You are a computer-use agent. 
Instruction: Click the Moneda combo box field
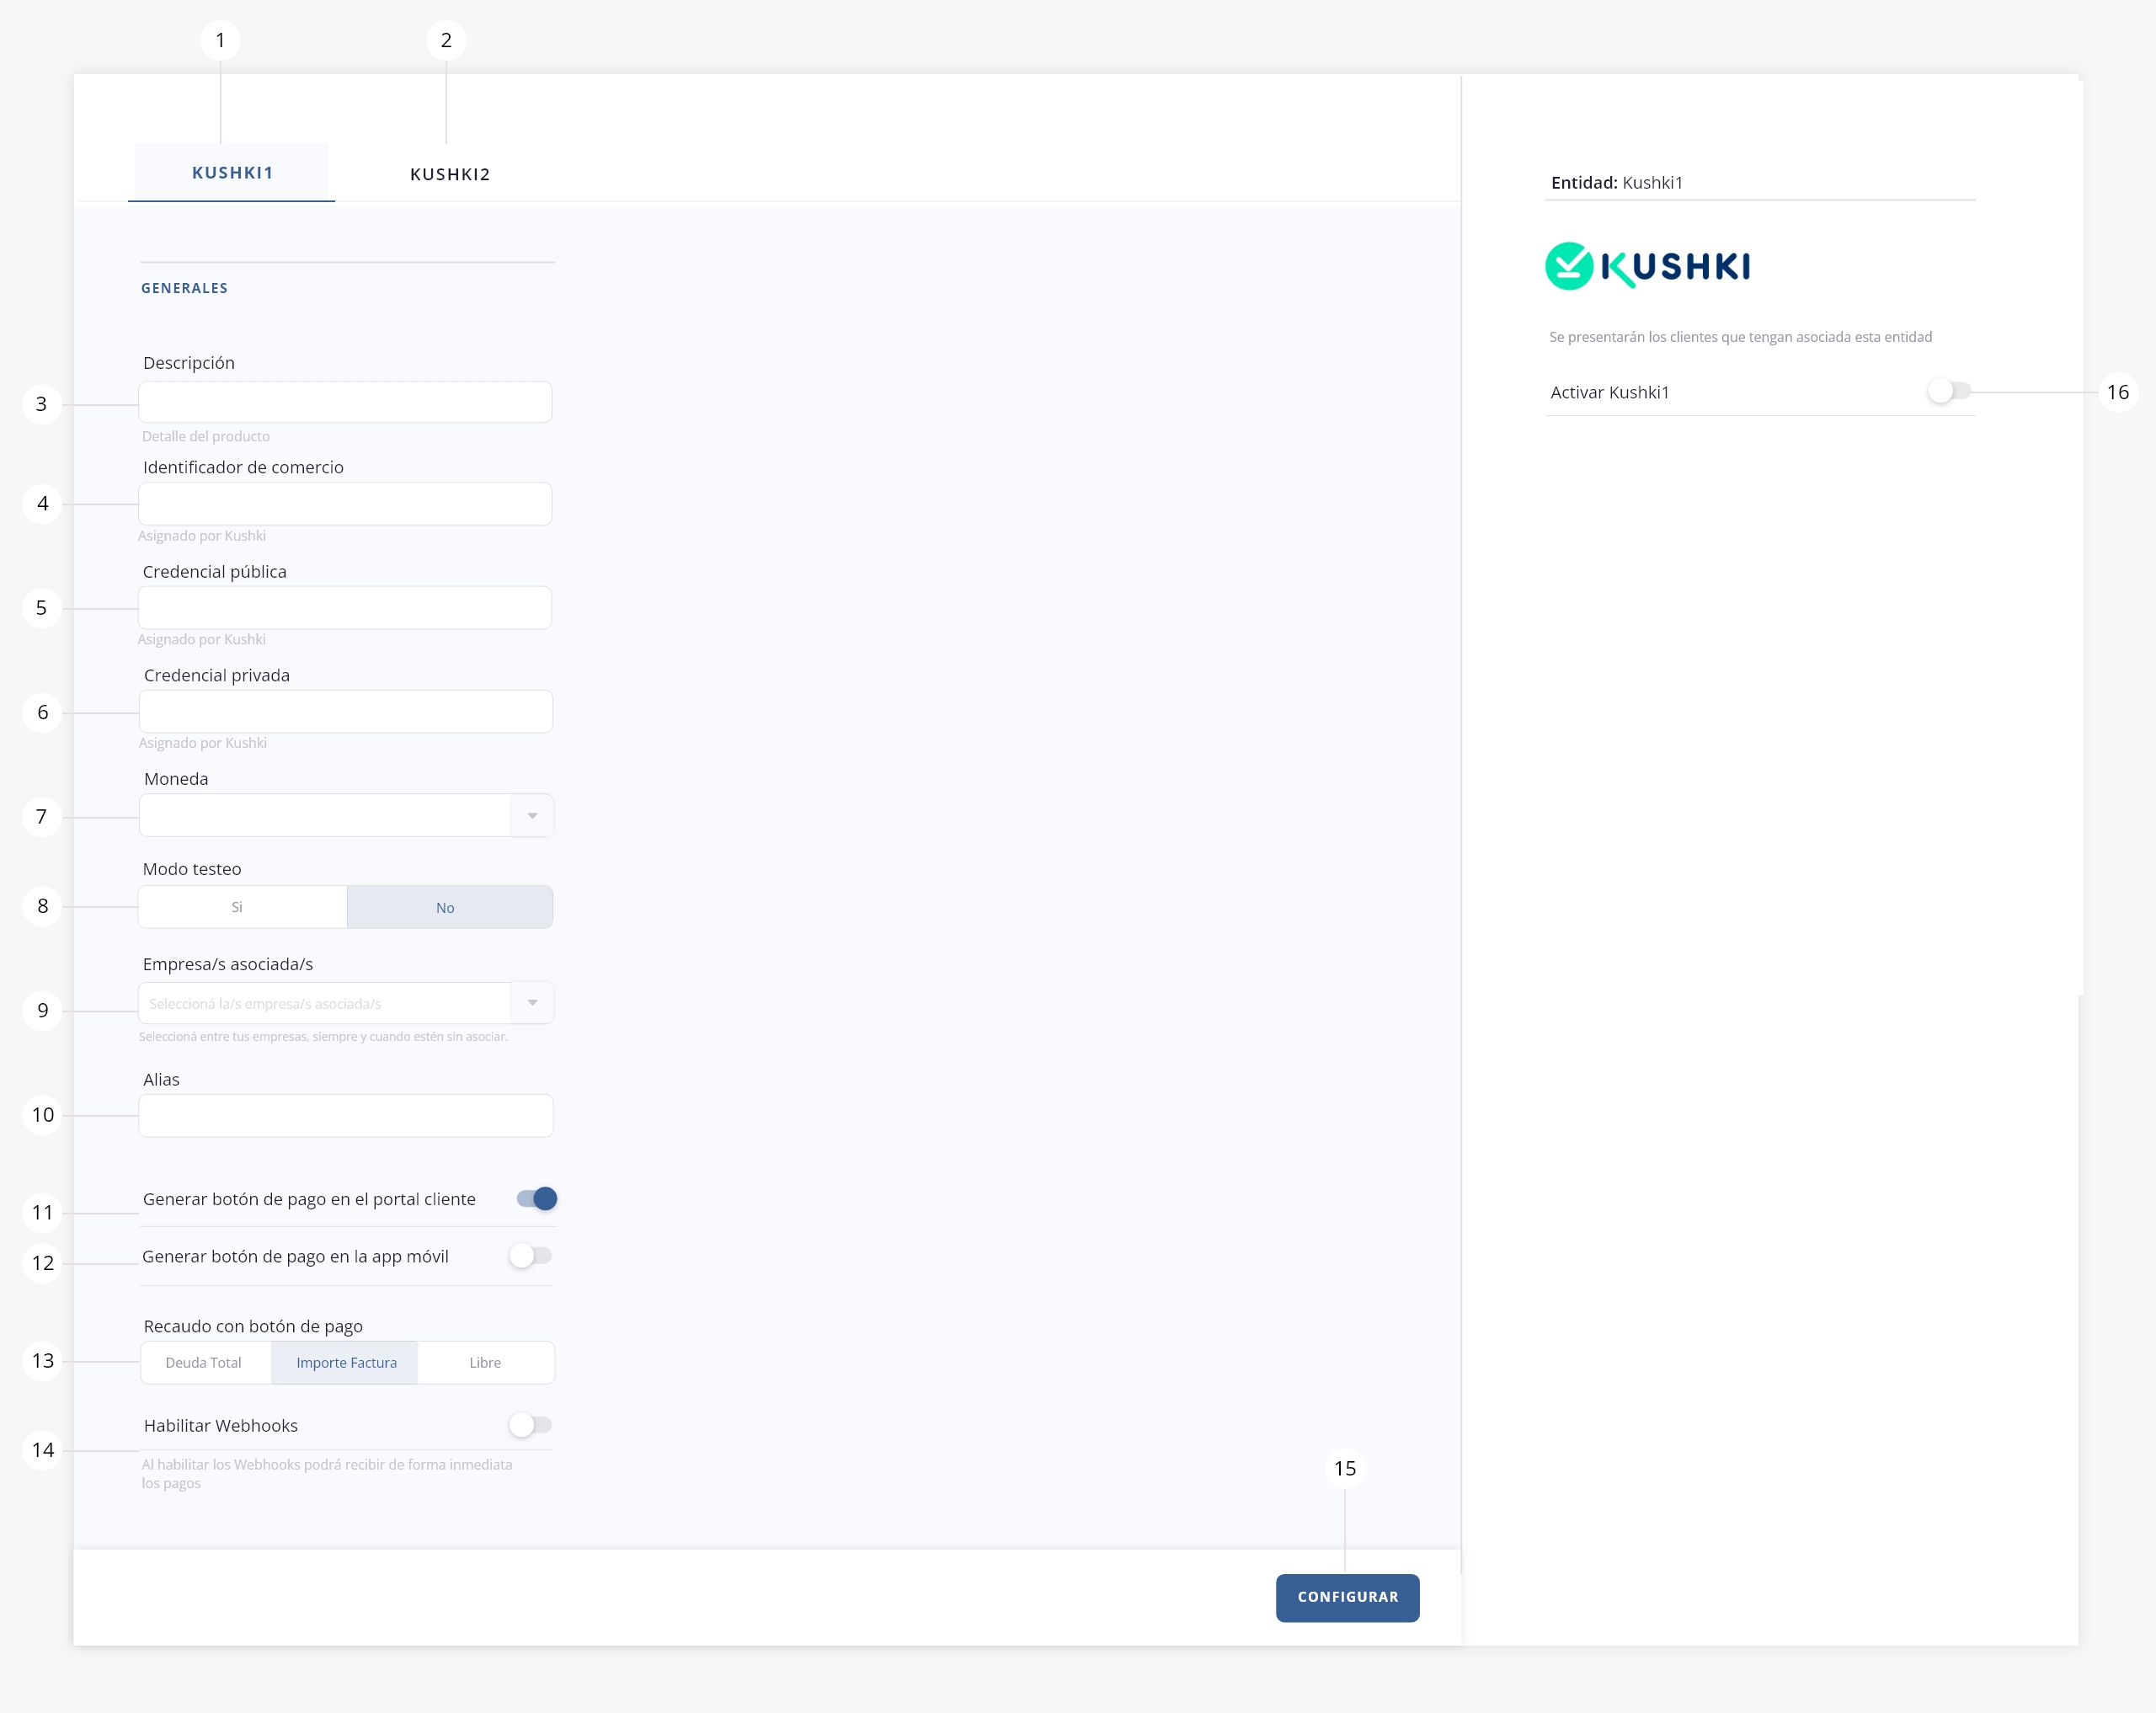(346, 816)
